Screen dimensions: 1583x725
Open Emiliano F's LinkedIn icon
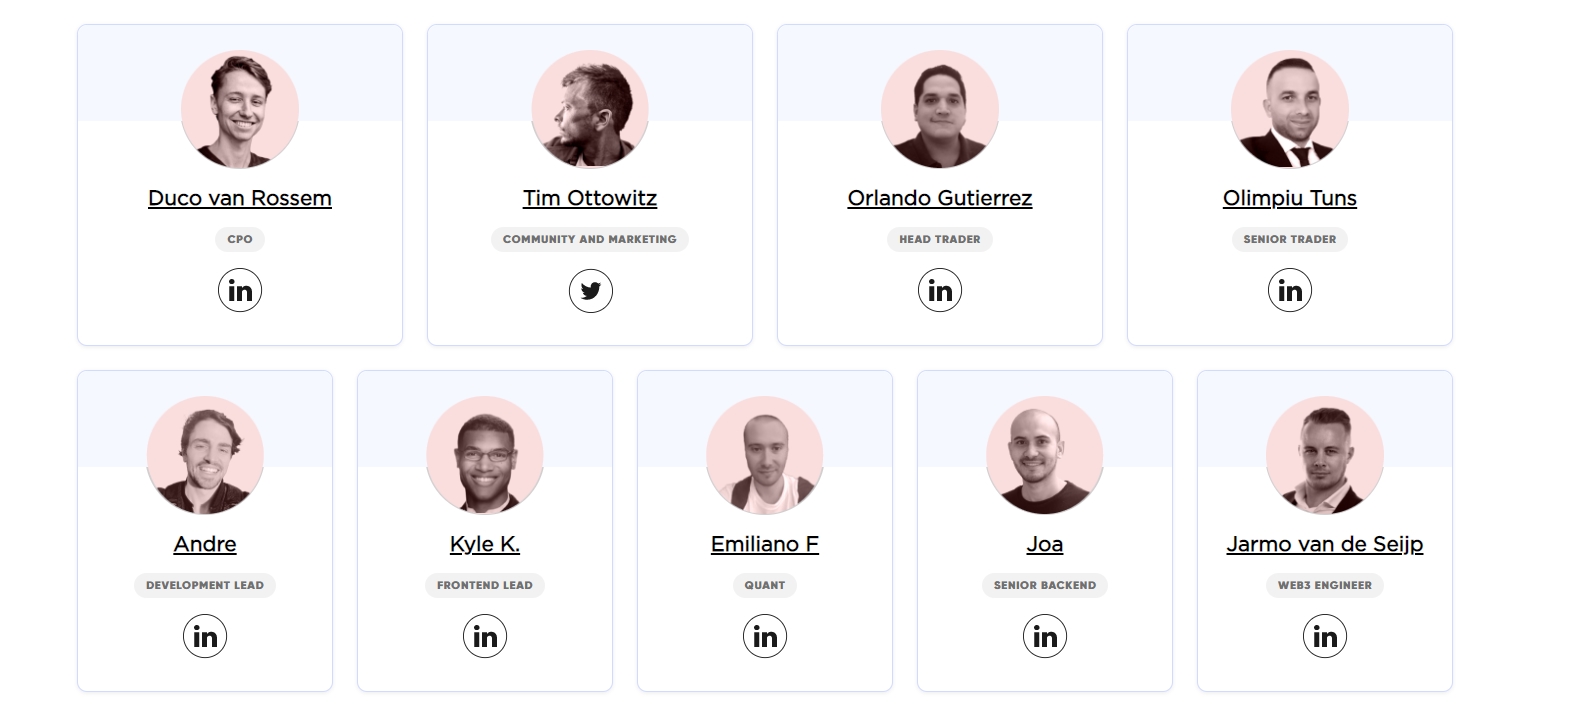click(x=765, y=637)
